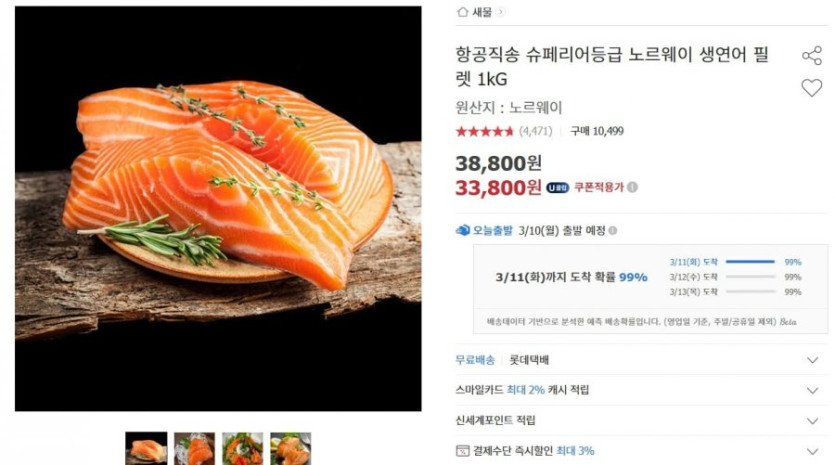Select the 3/11(화) 도착 progress bar
The width and height of the screenshot is (835, 465).
pyautogui.click(x=750, y=262)
